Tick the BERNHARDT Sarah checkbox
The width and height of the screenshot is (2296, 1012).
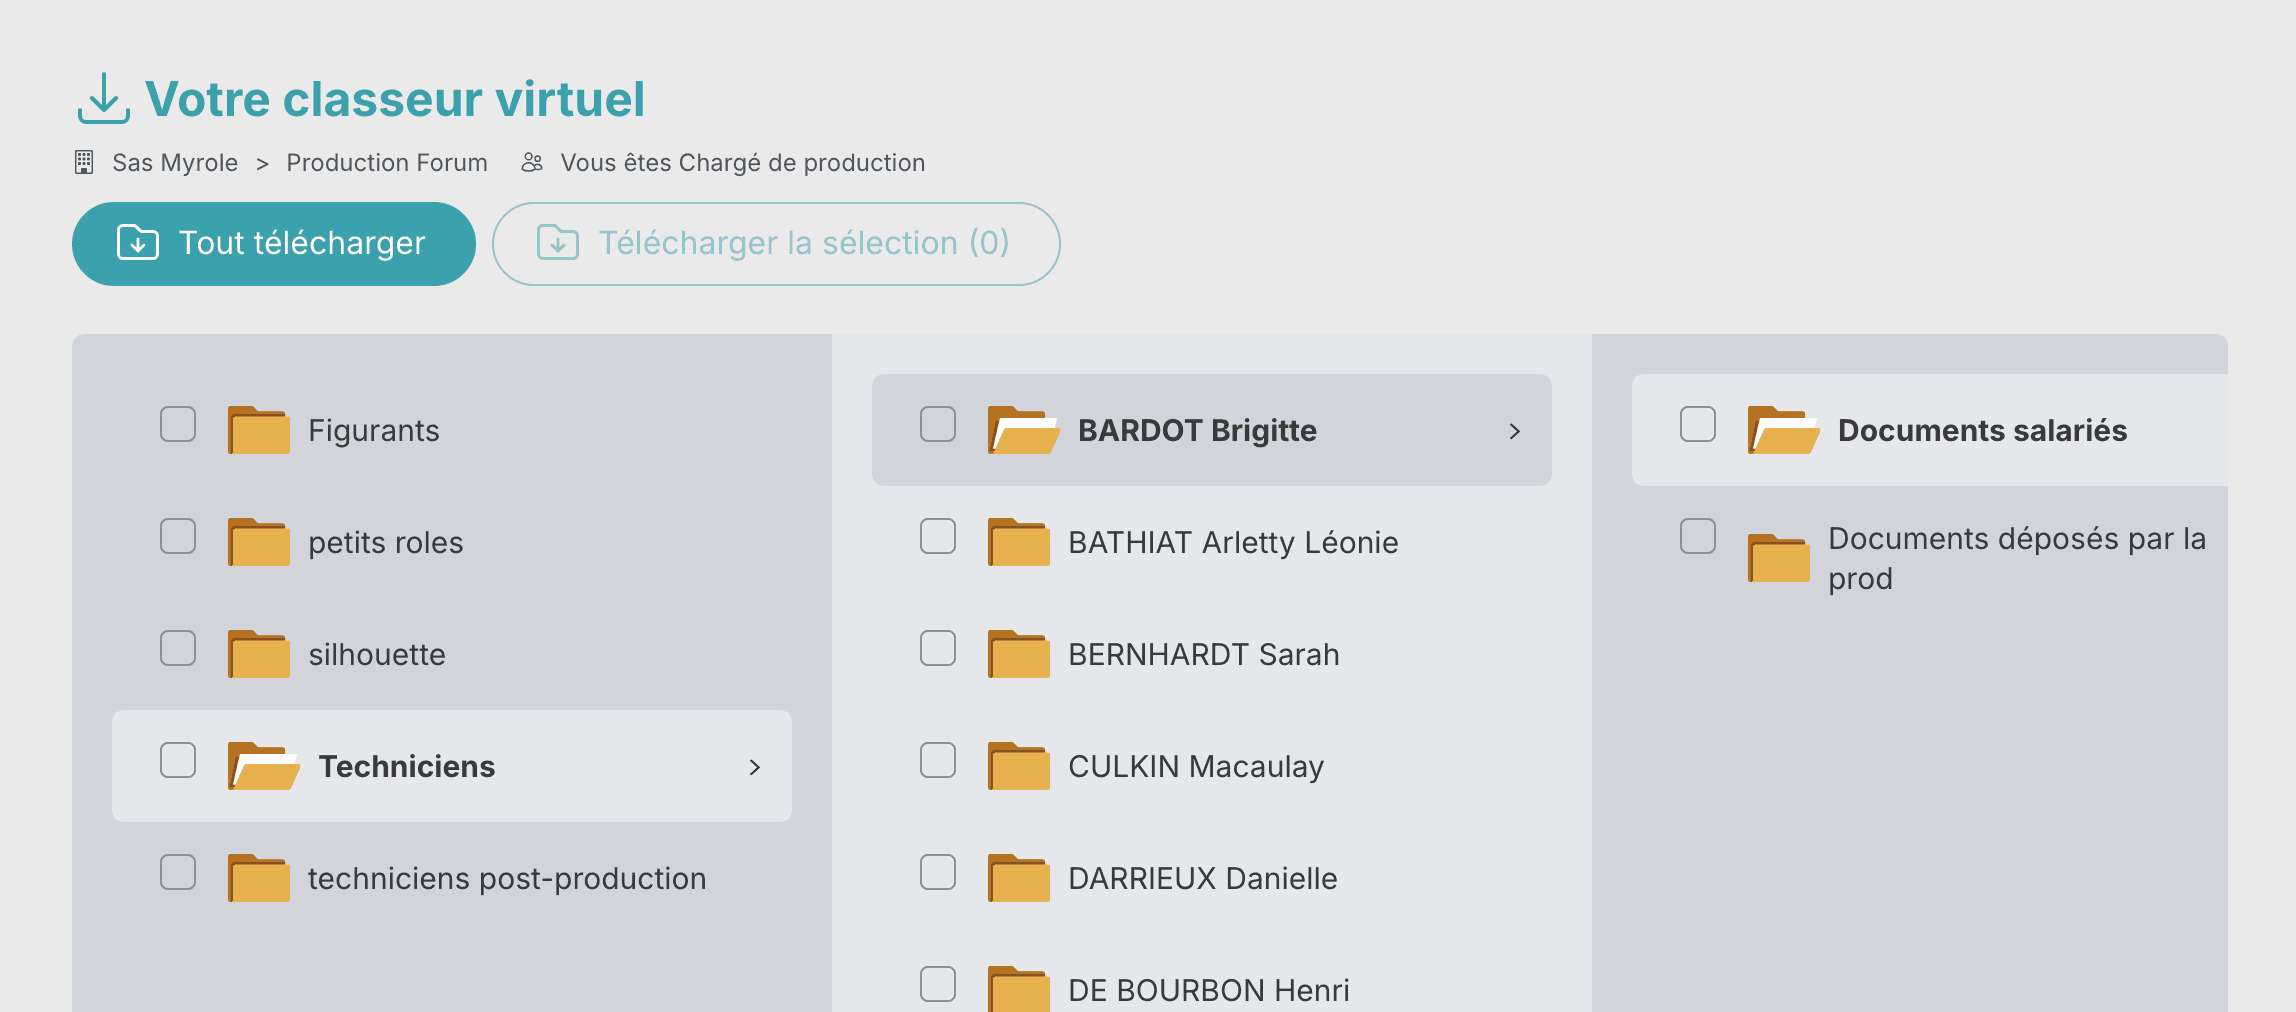[x=938, y=648]
